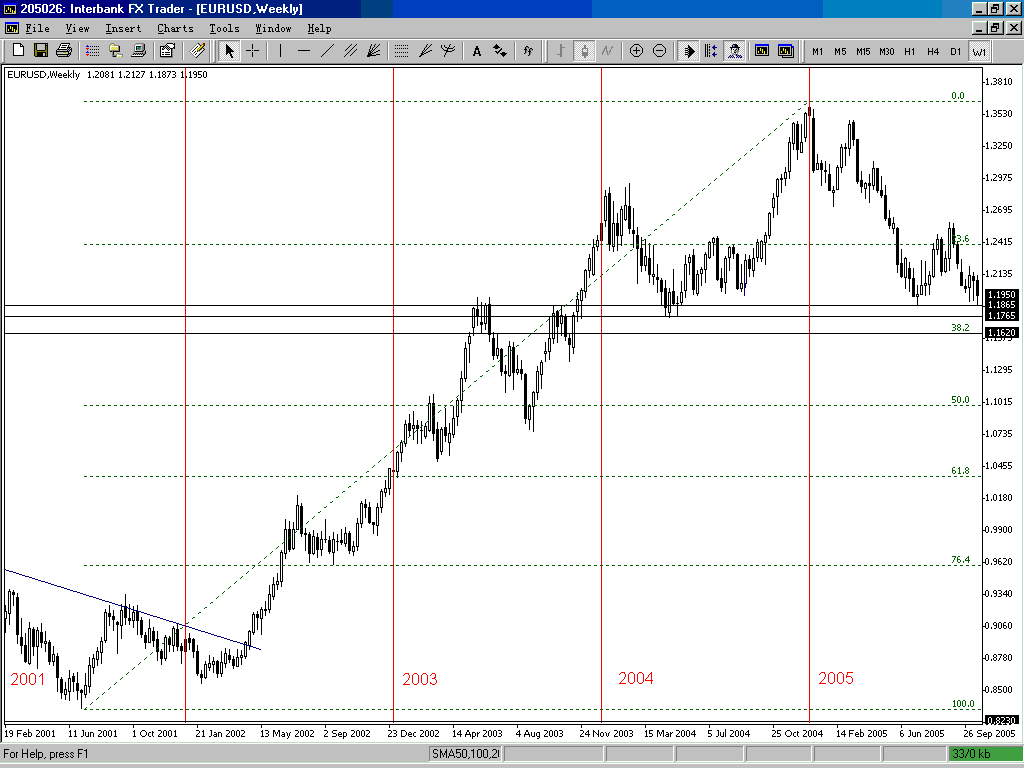Open the Navigator panel
Viewport: 1024px width, 768px height.
point(115,51)
